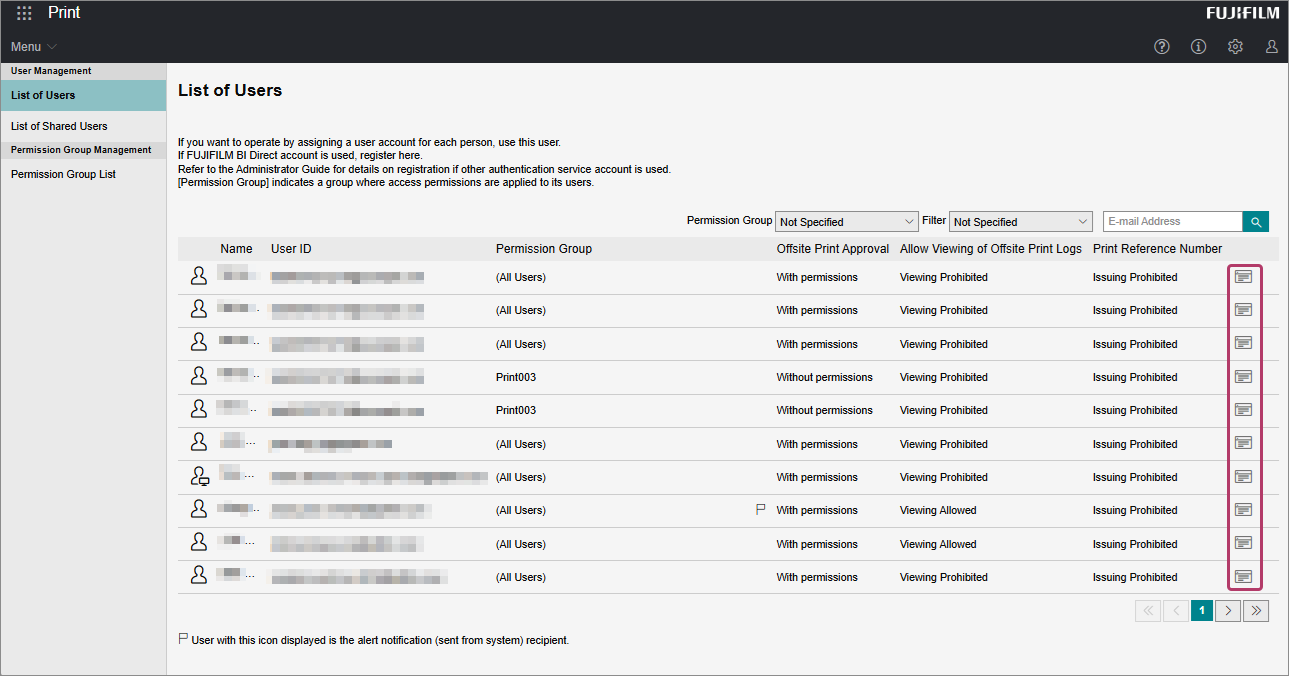Select List of Users in sidebar

[x=43, y=95]
